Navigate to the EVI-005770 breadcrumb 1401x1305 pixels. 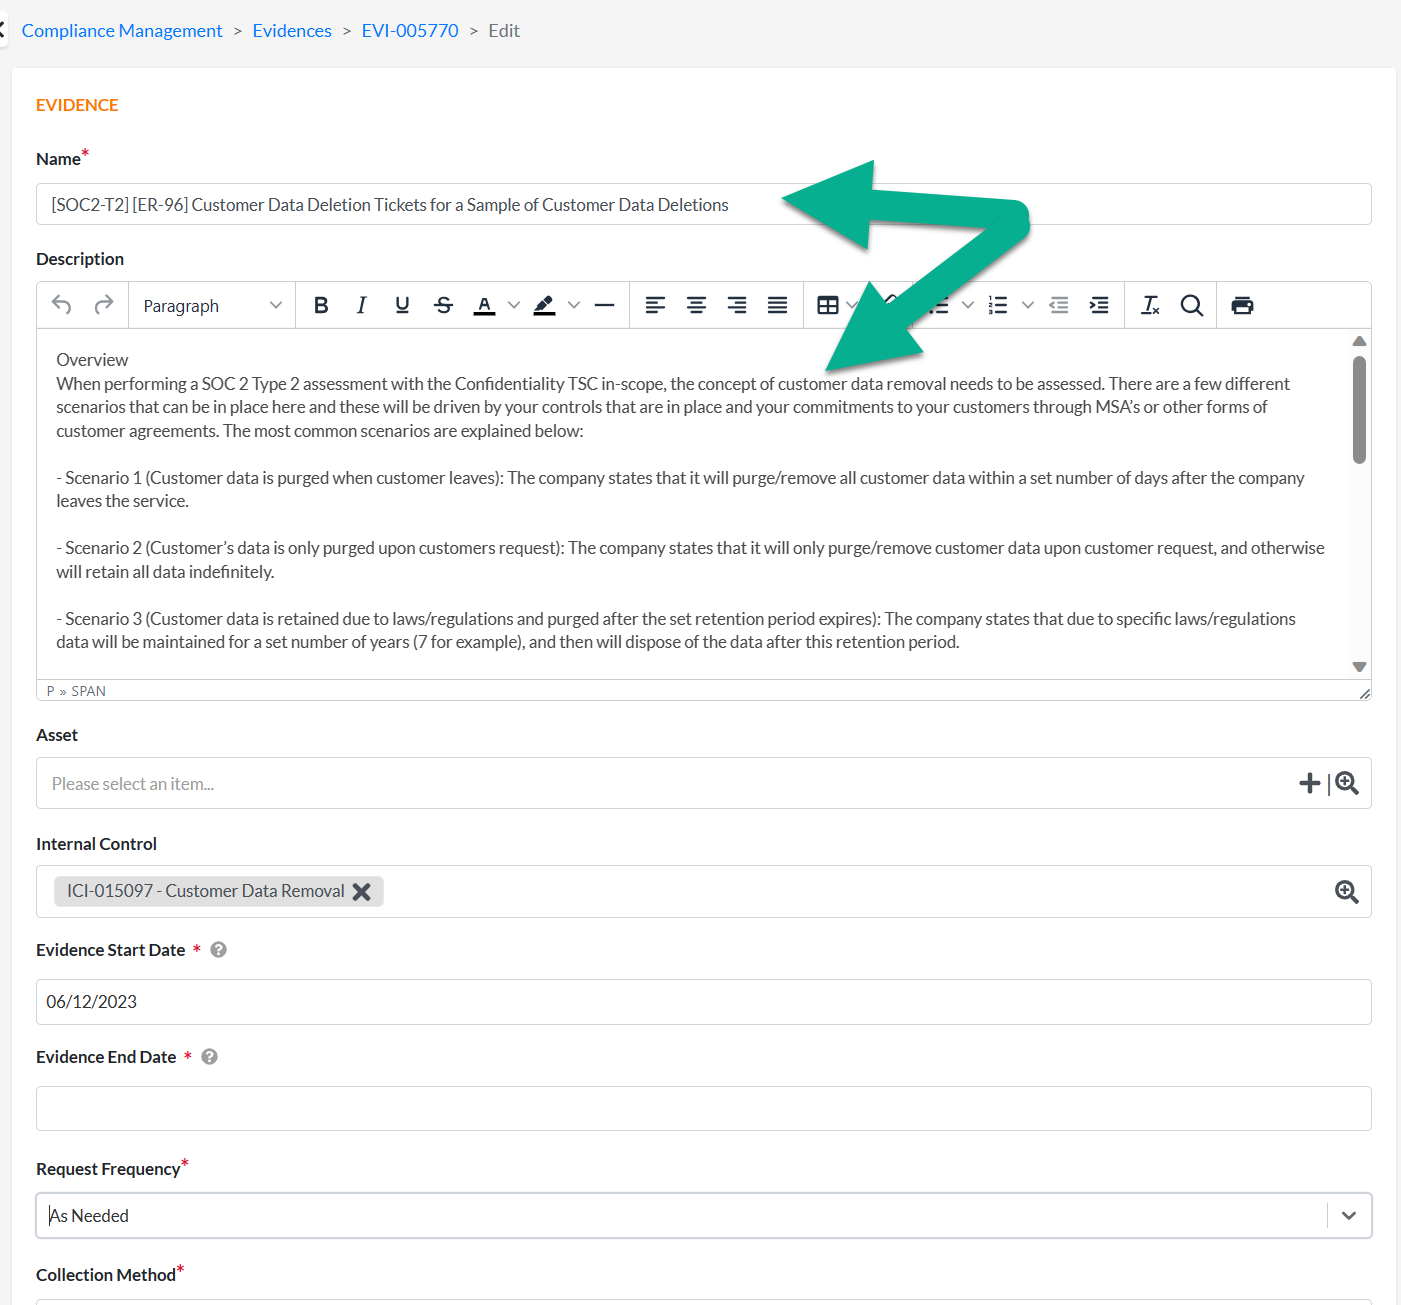click(410, 31)
